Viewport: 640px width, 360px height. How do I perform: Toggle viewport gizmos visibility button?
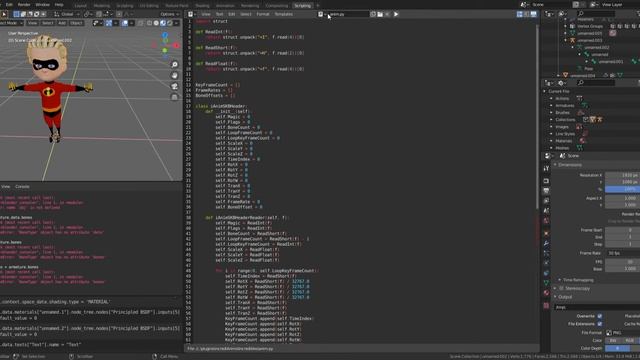109,23
